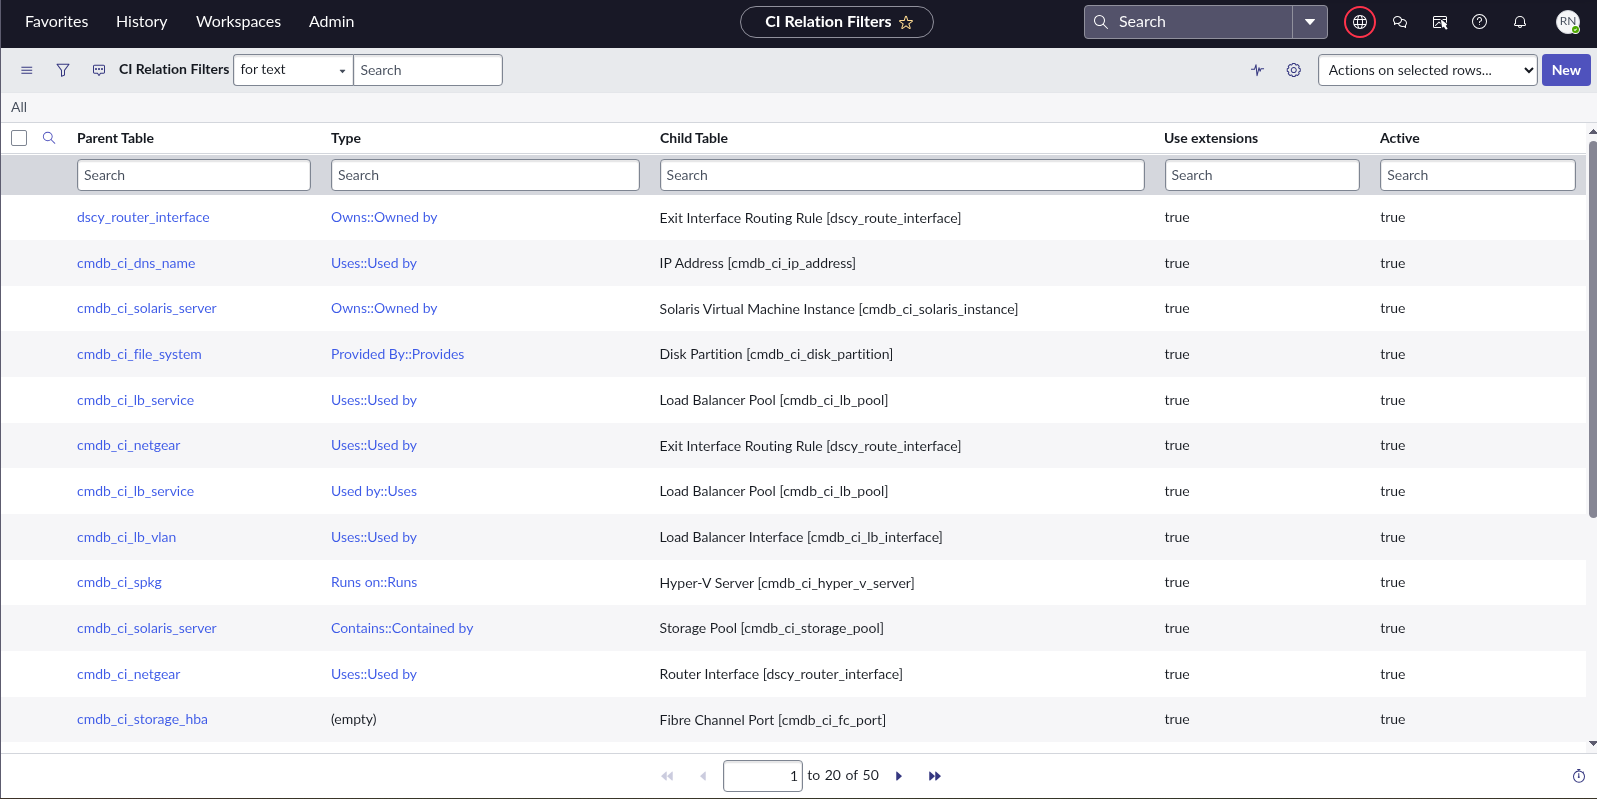Open the Workspaces menu
Viewport: 1597px width, 799px height.
point(238,22)
